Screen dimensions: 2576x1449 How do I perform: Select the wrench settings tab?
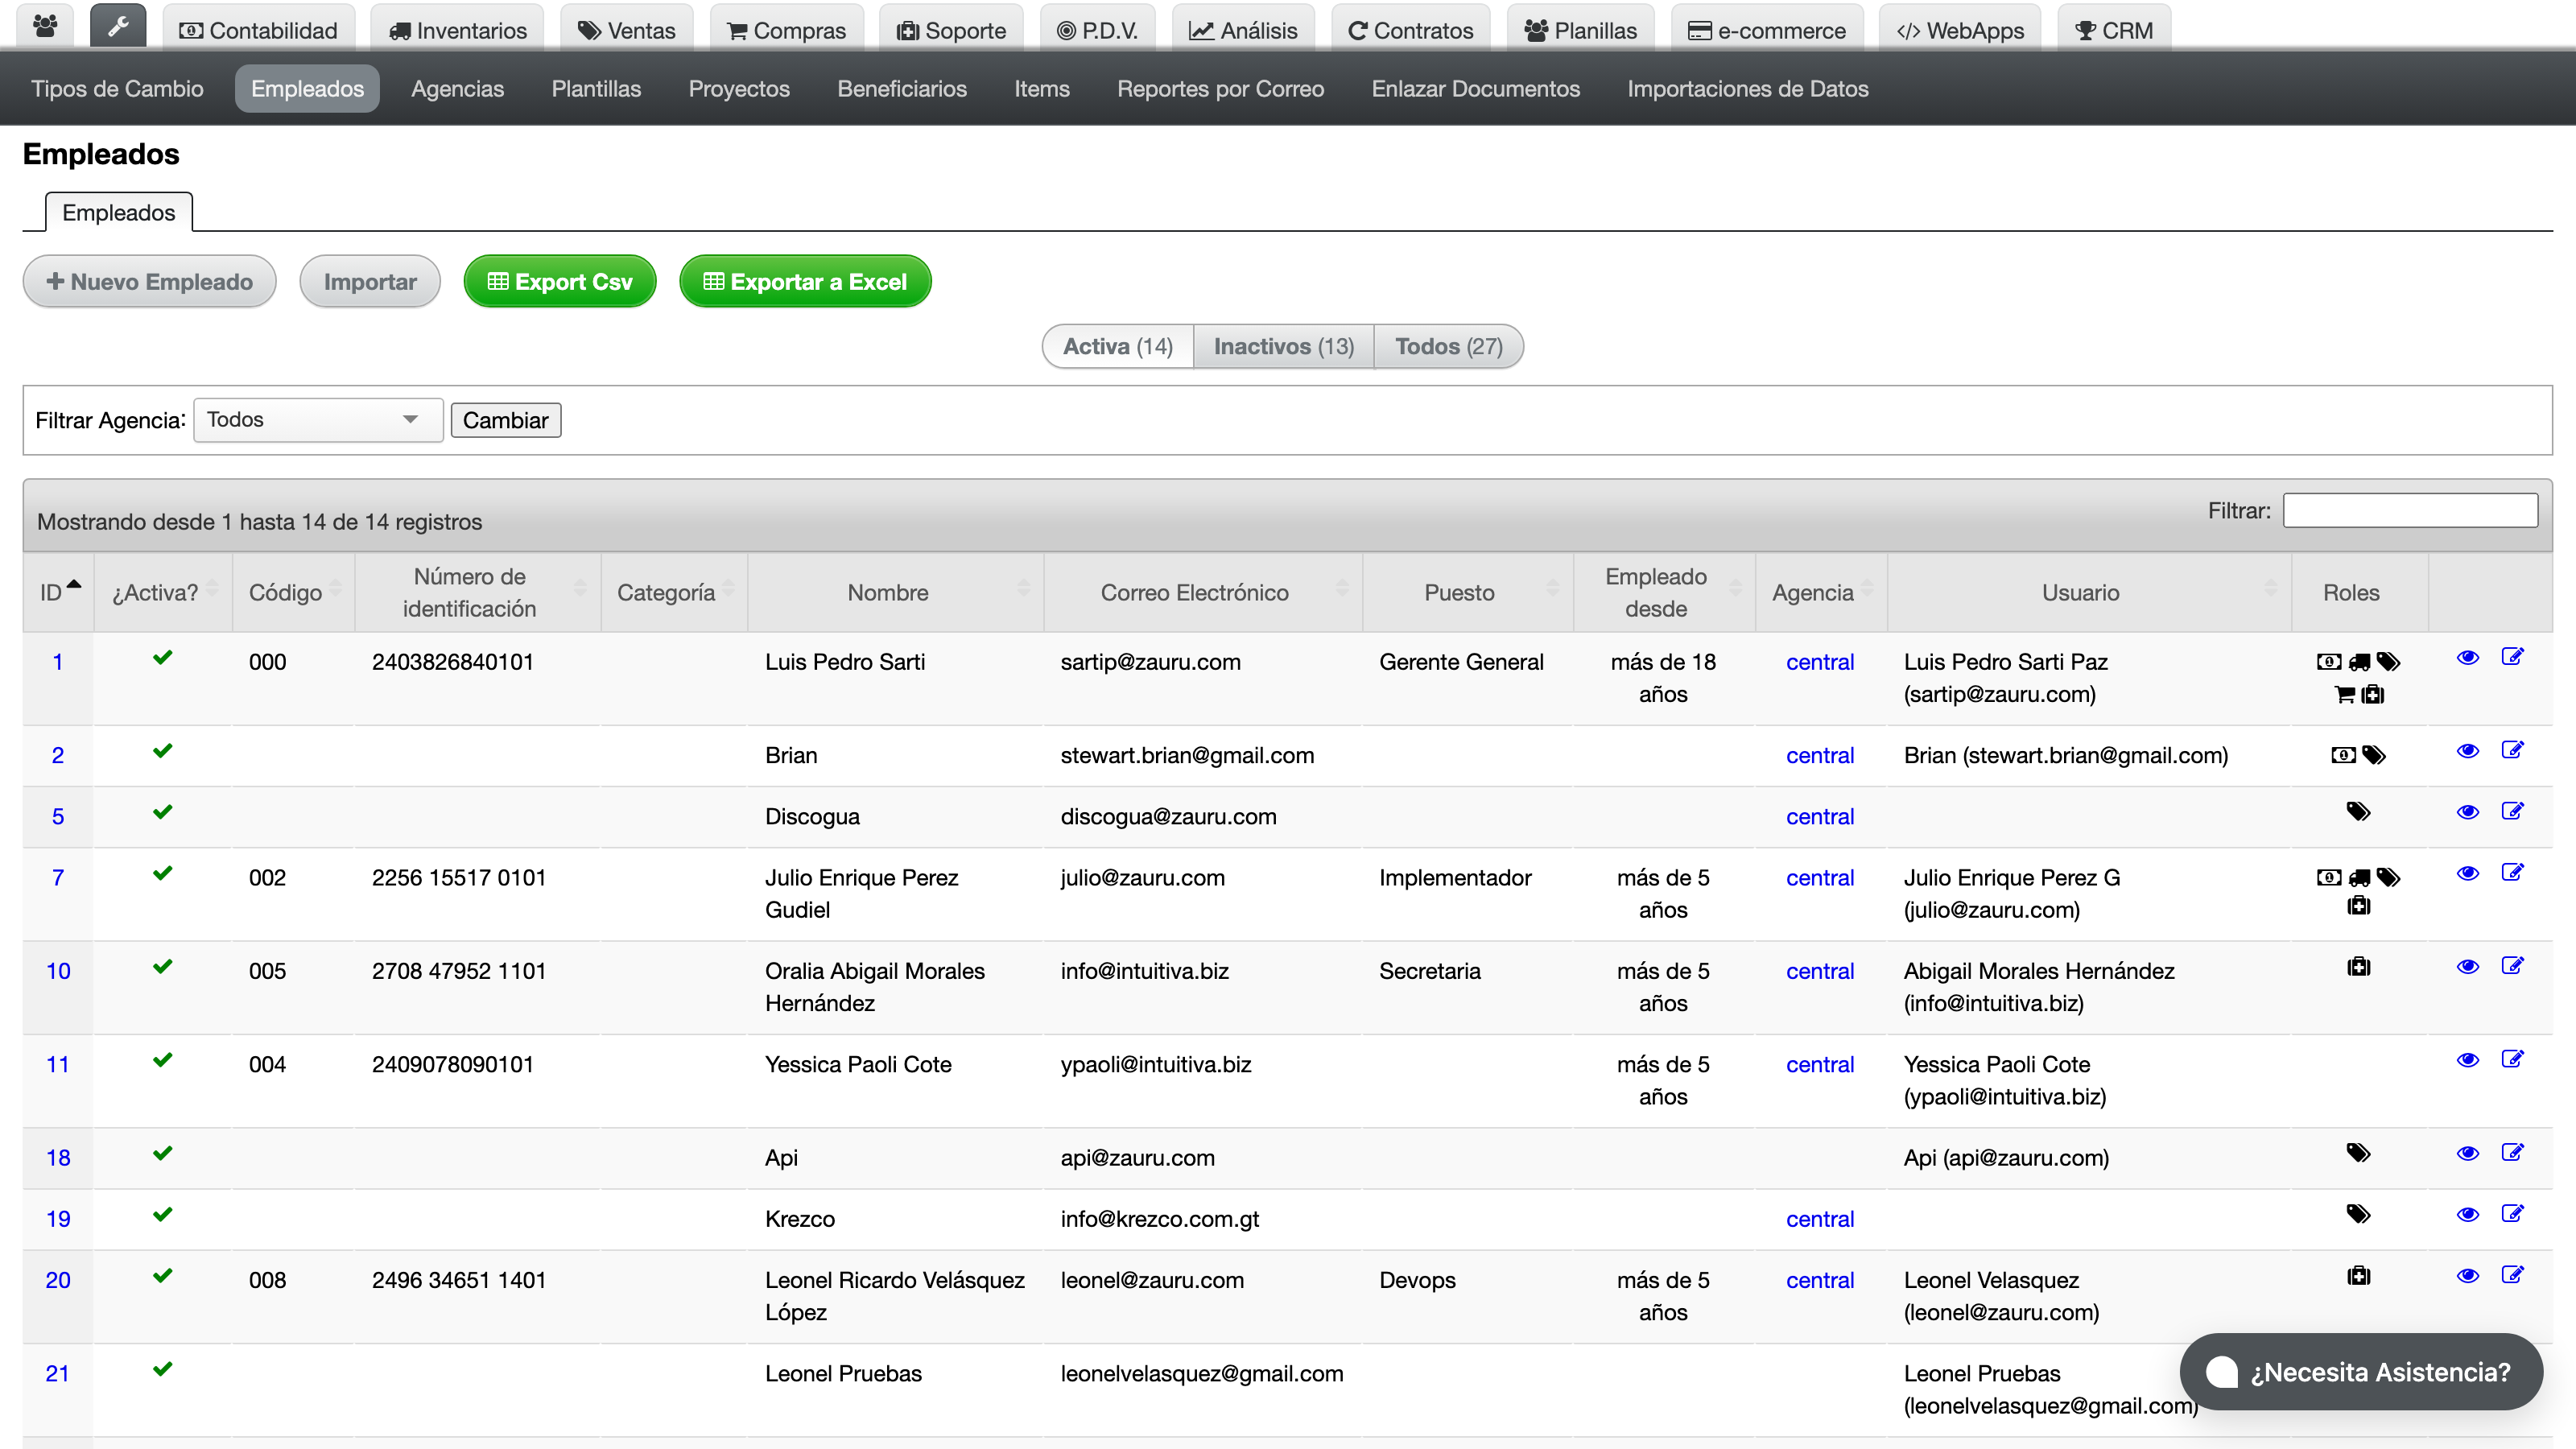tap(118, 27)
